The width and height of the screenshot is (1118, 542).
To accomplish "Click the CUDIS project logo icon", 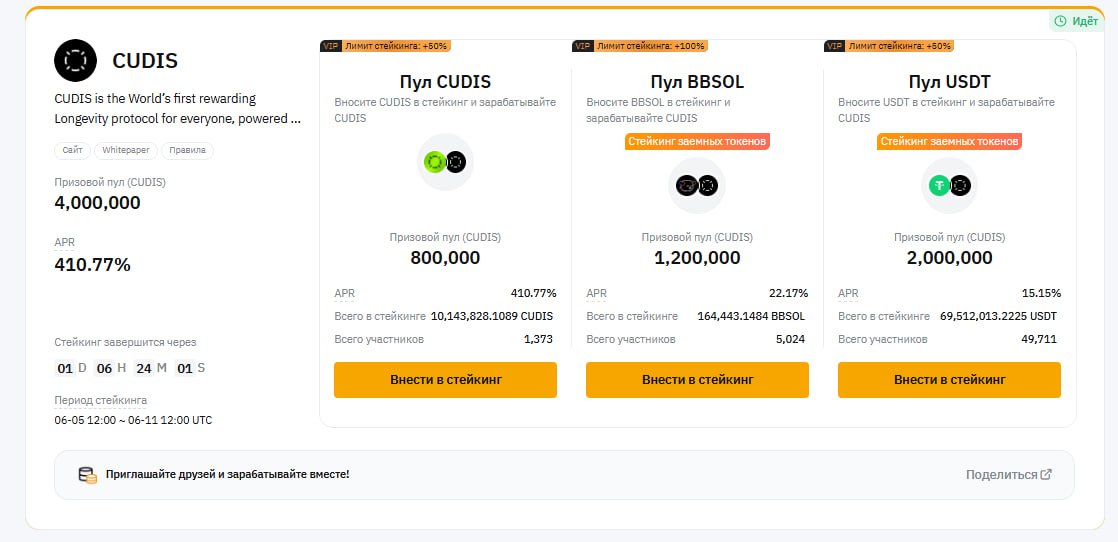I will pos(76,61).
